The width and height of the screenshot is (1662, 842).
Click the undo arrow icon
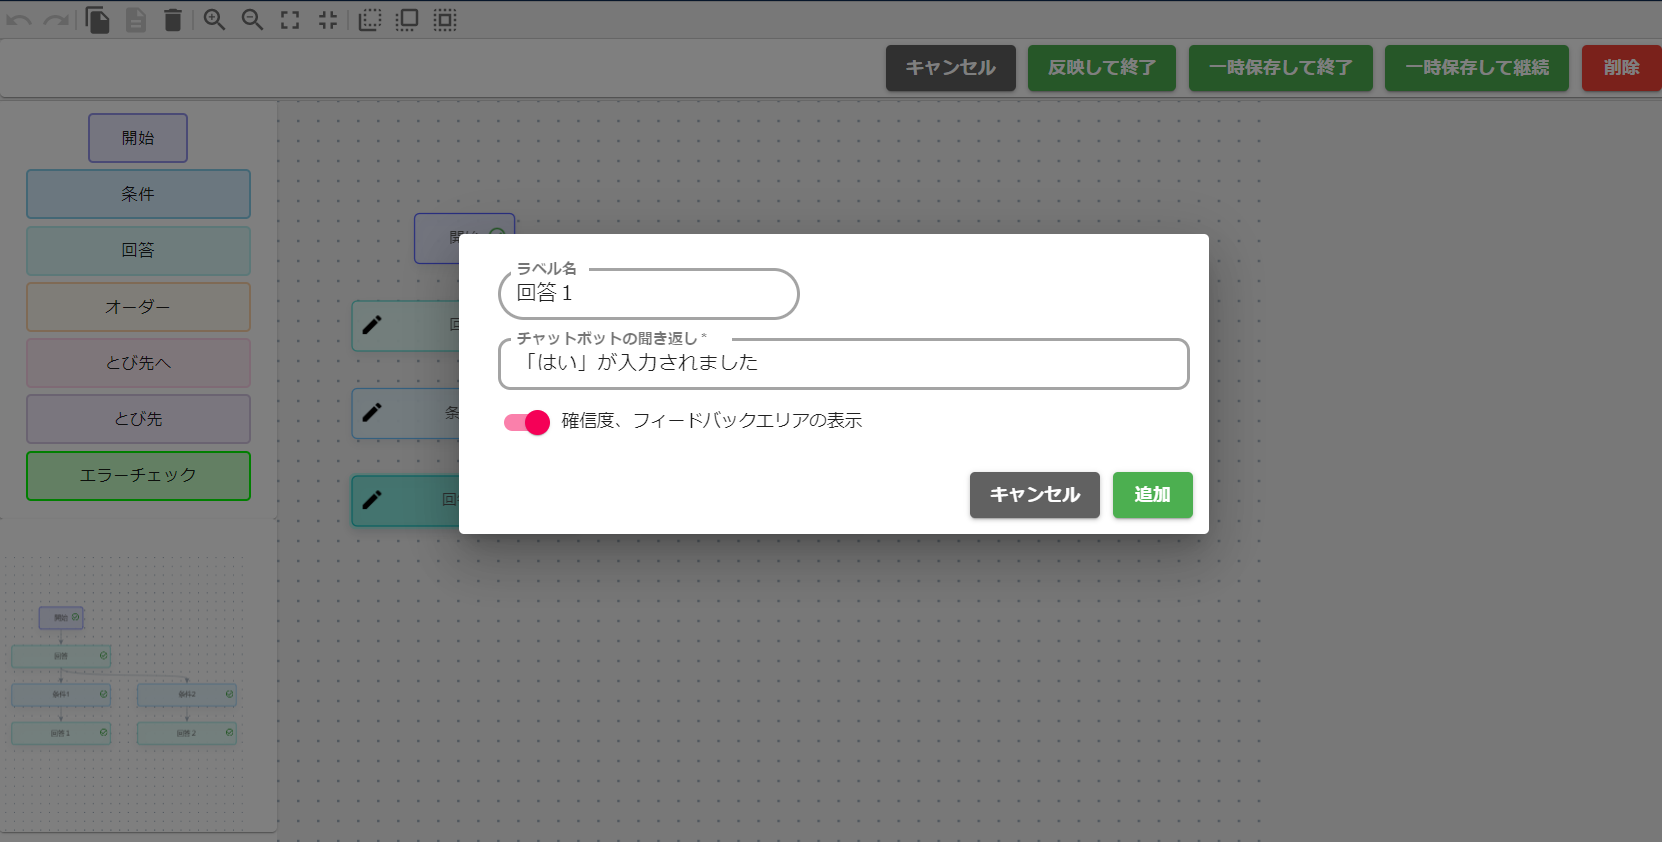19,20
